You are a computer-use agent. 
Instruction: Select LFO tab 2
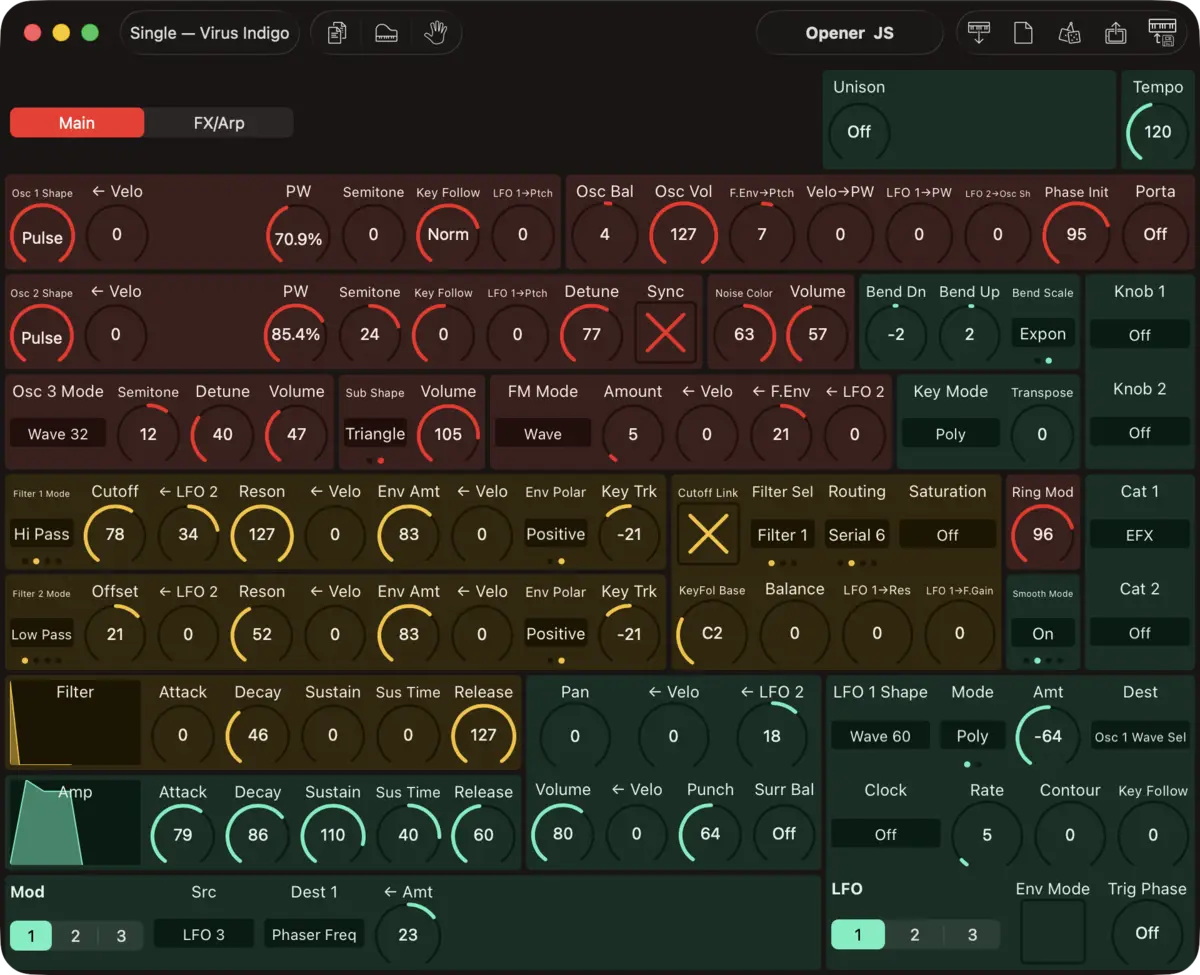[915, 934]
